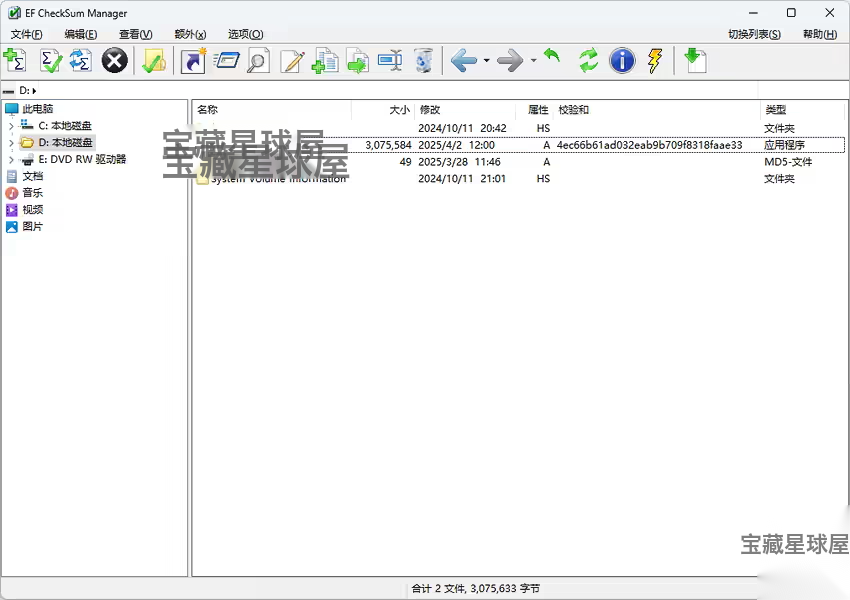Click the 应用程序 type cell
850x600 pixels.
[x=784, y=145]
